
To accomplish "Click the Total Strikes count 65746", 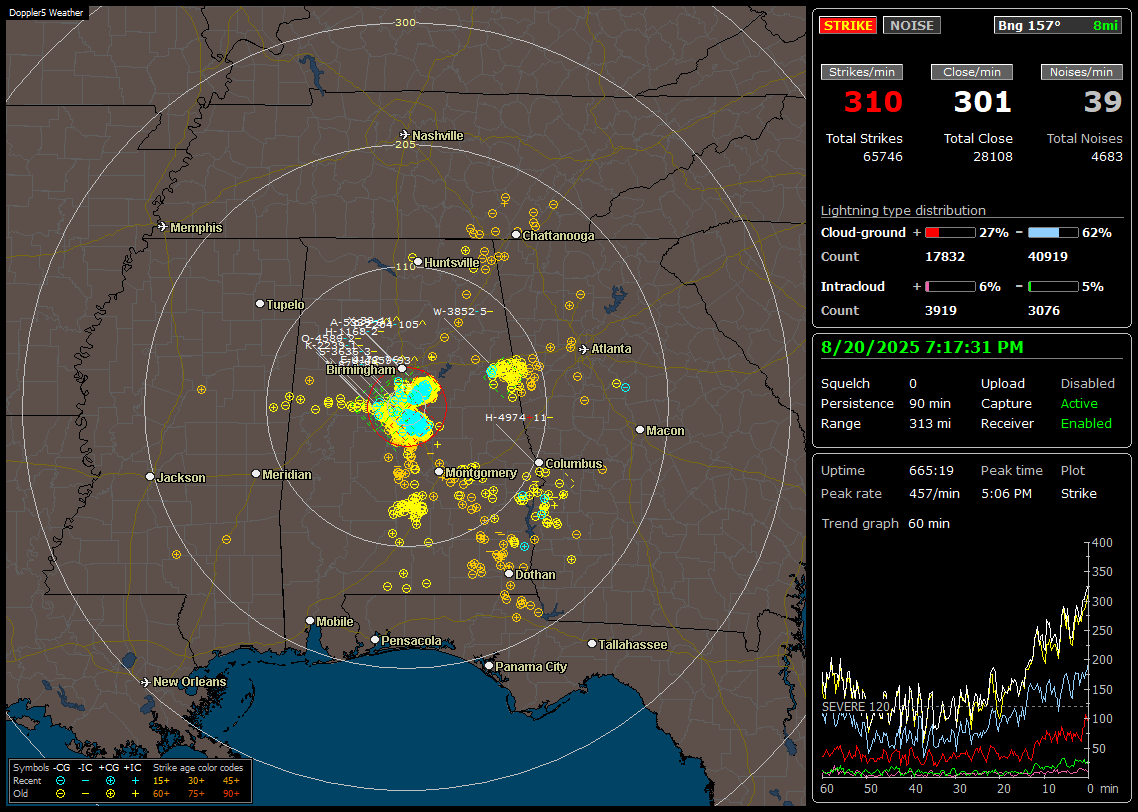I will pyautogui.click(x=883, y=157).
